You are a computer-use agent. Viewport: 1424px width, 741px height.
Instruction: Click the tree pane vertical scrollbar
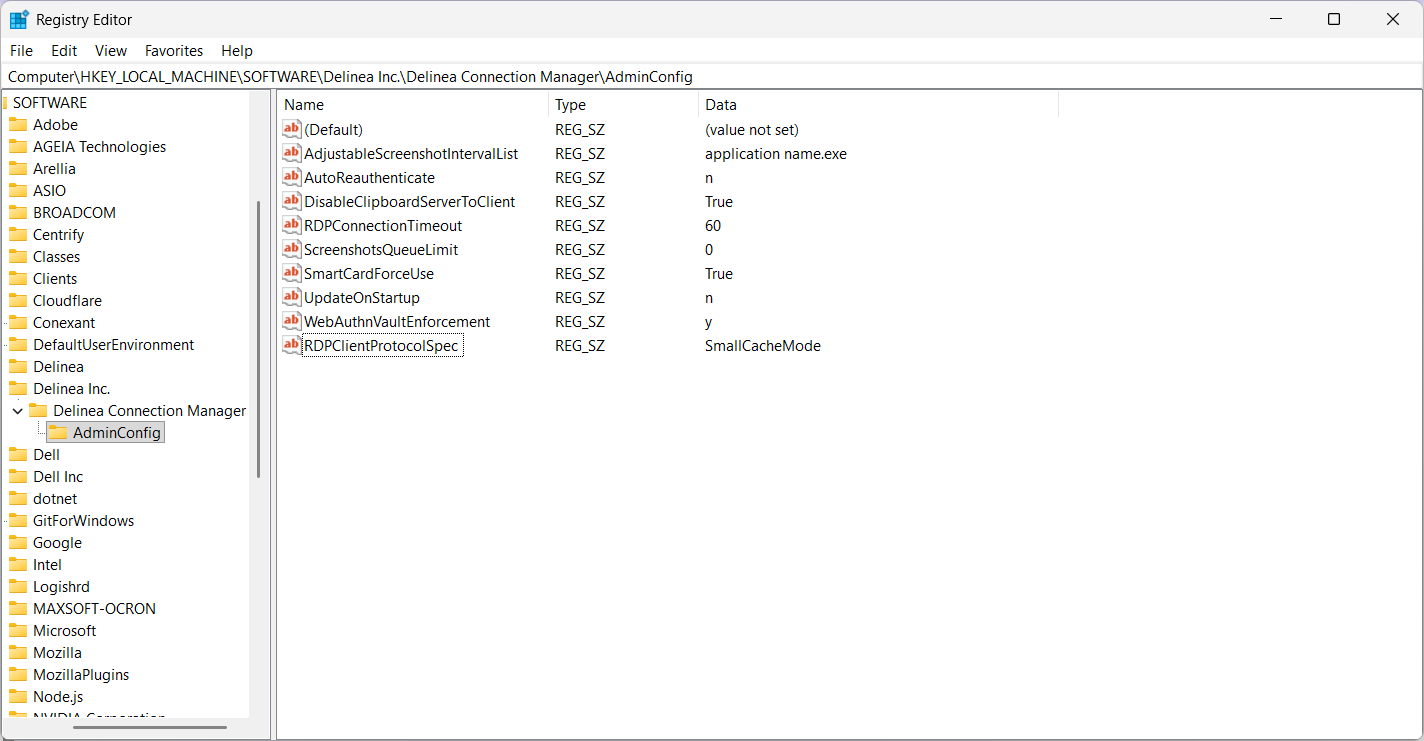259,340
